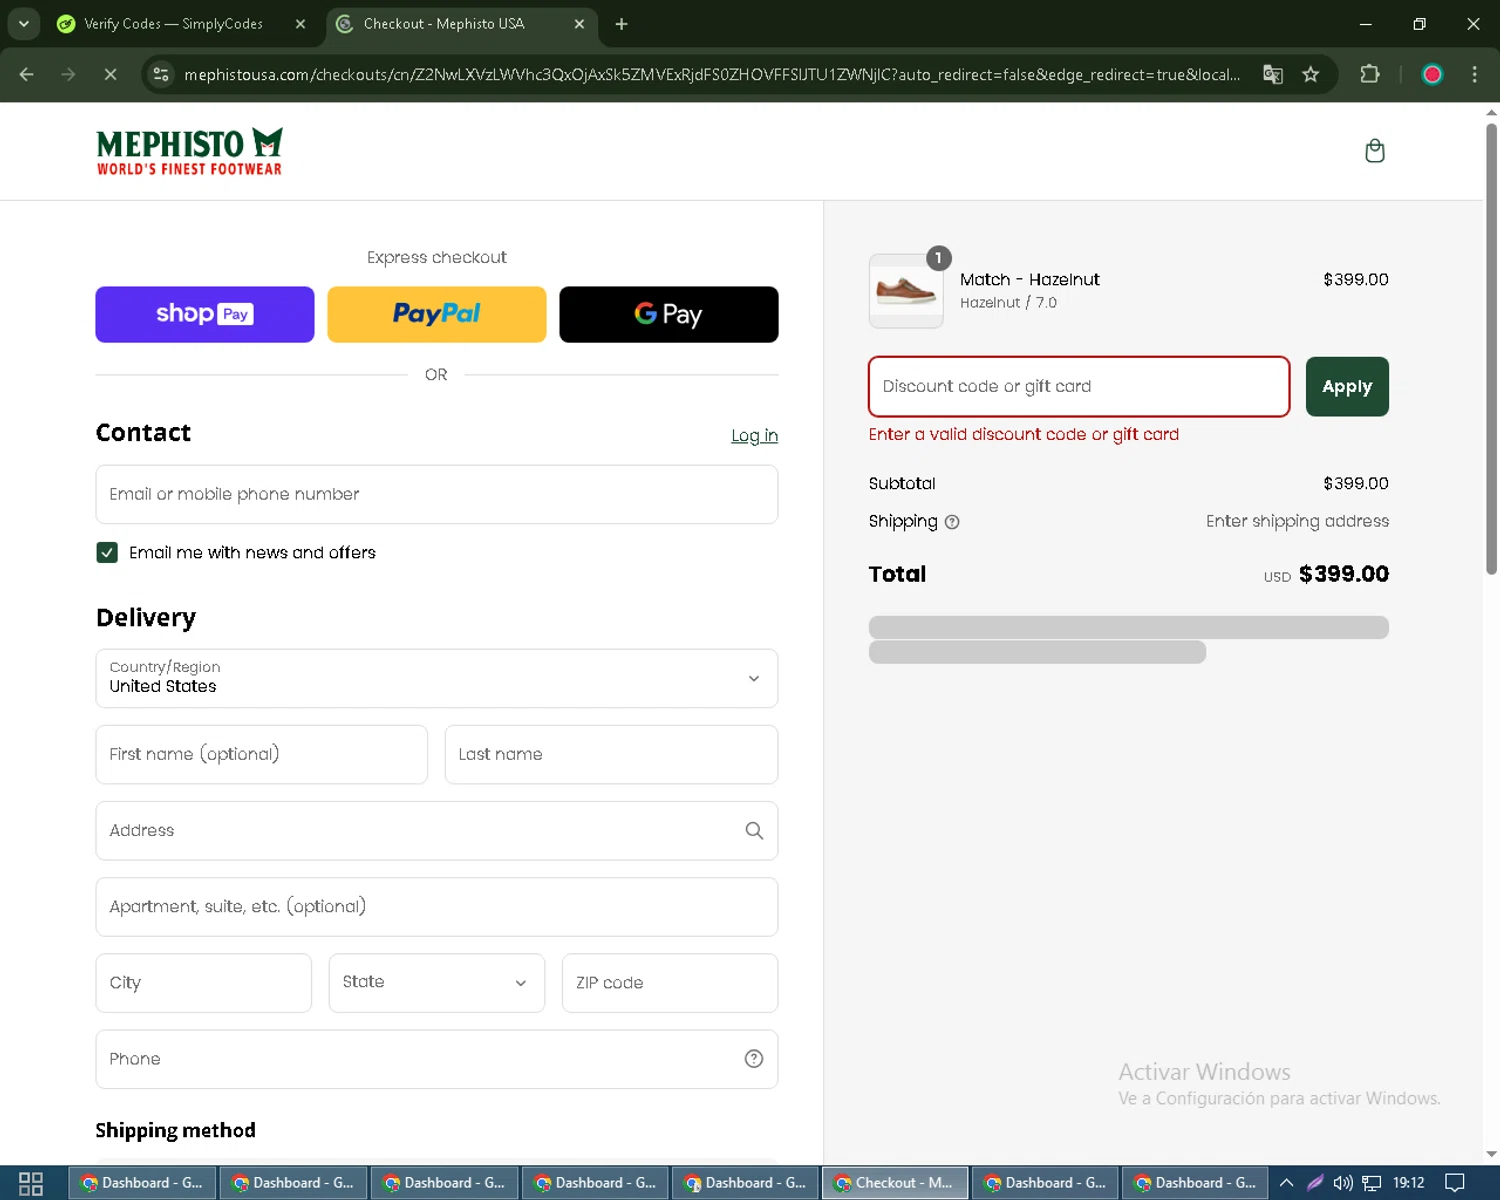Apply the discount code
The width and height of the screenshot is (1500, 1200).
(1347, 386)
